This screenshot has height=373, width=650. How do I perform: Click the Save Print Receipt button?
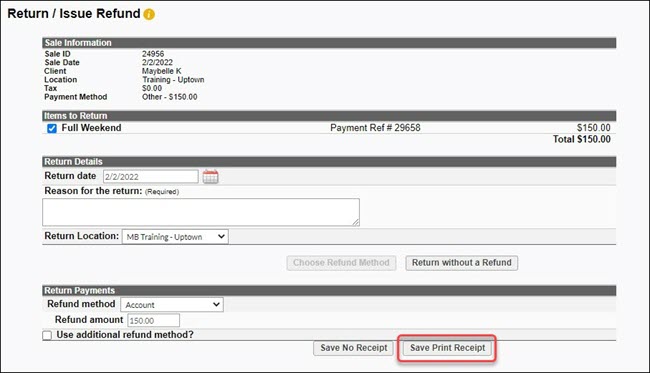[x=447, y=348]
